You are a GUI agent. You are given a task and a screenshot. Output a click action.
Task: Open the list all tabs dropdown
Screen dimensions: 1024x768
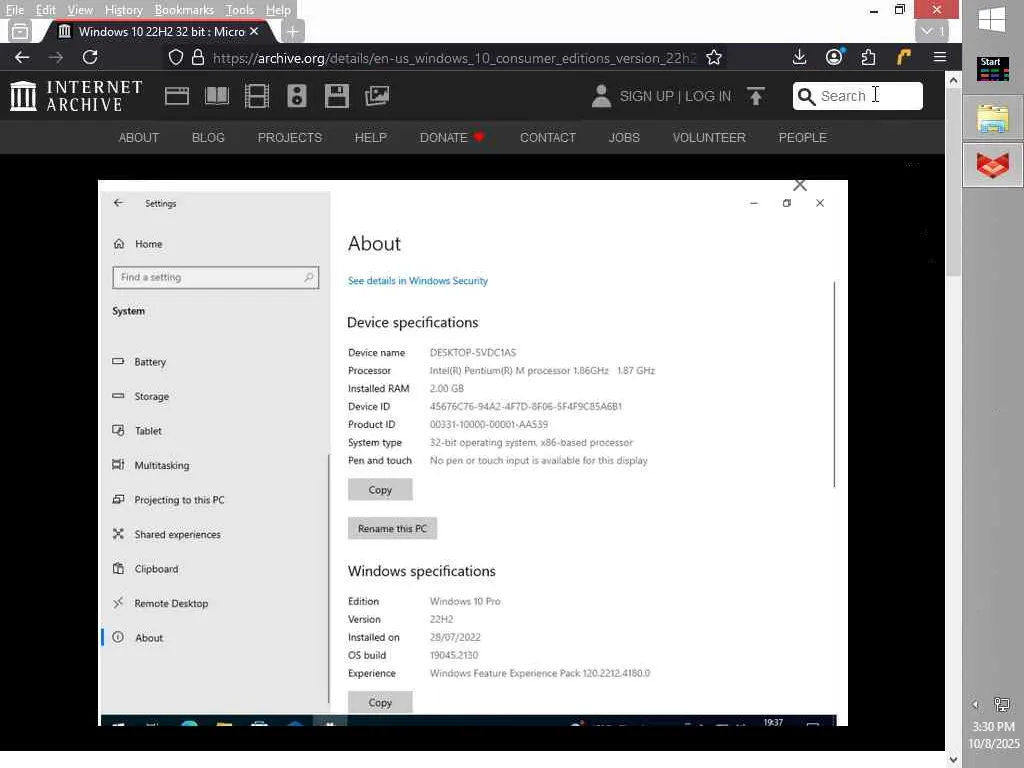[932, 31]
